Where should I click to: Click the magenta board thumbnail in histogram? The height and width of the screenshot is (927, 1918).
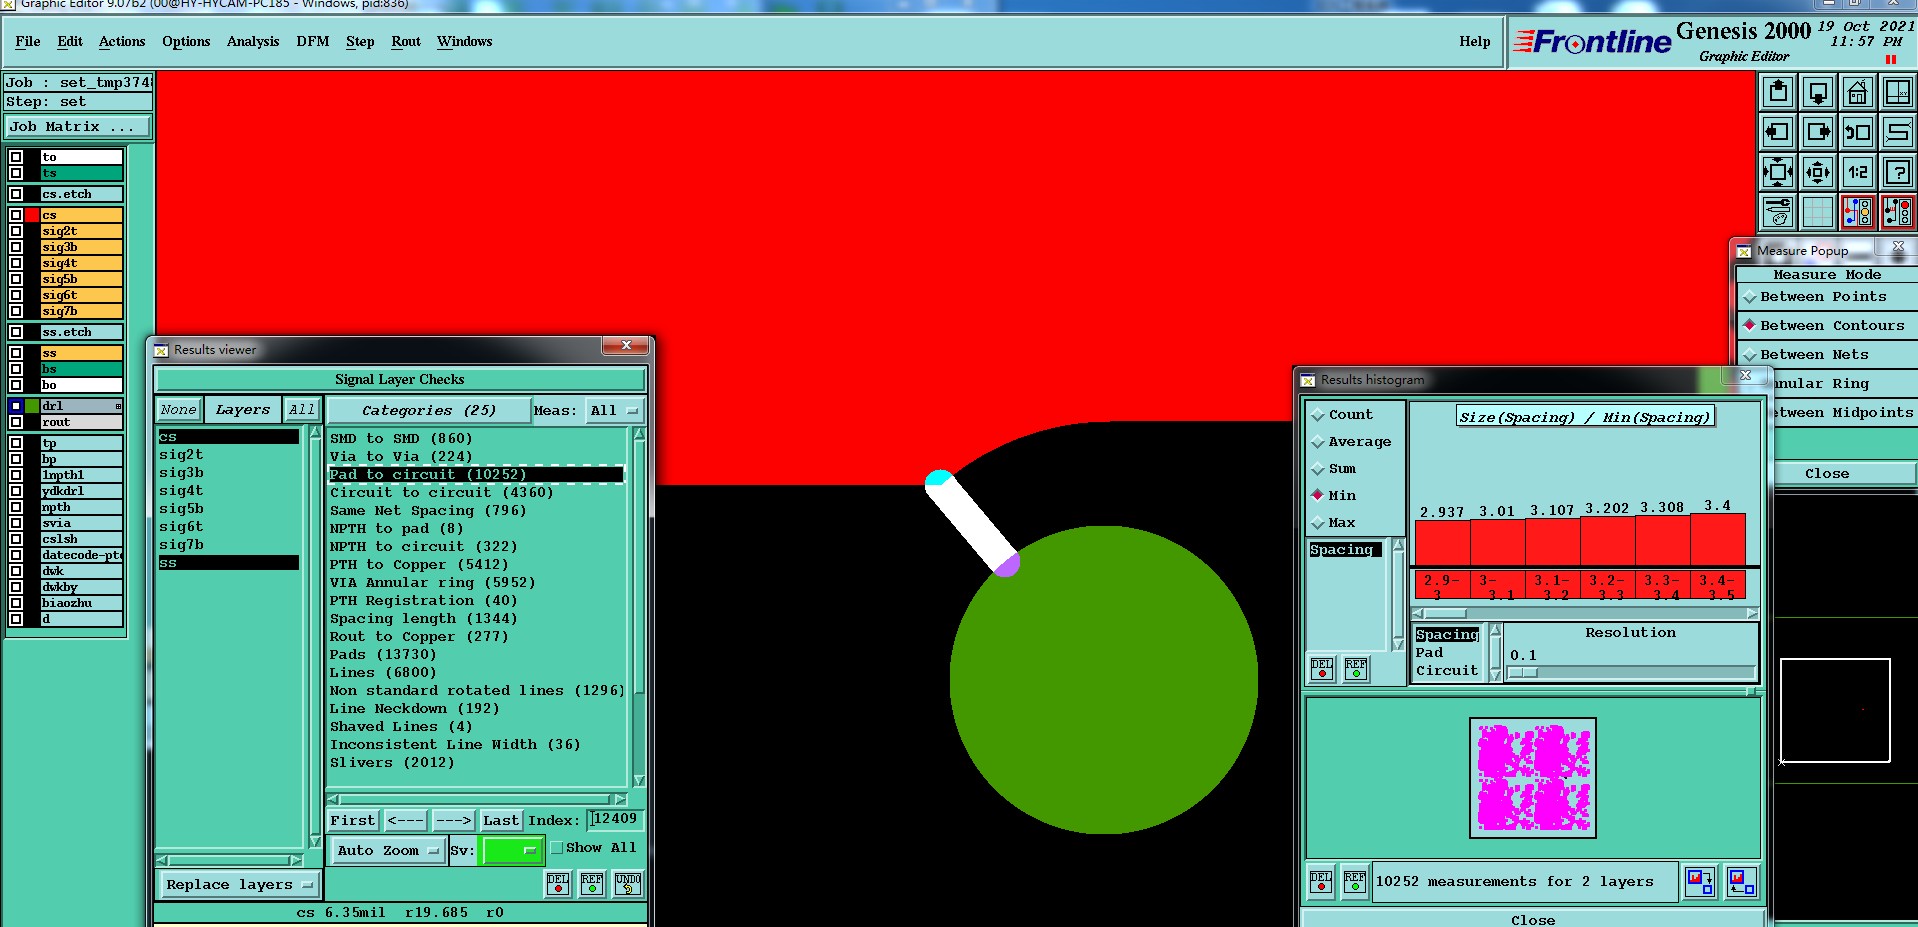1533,778
